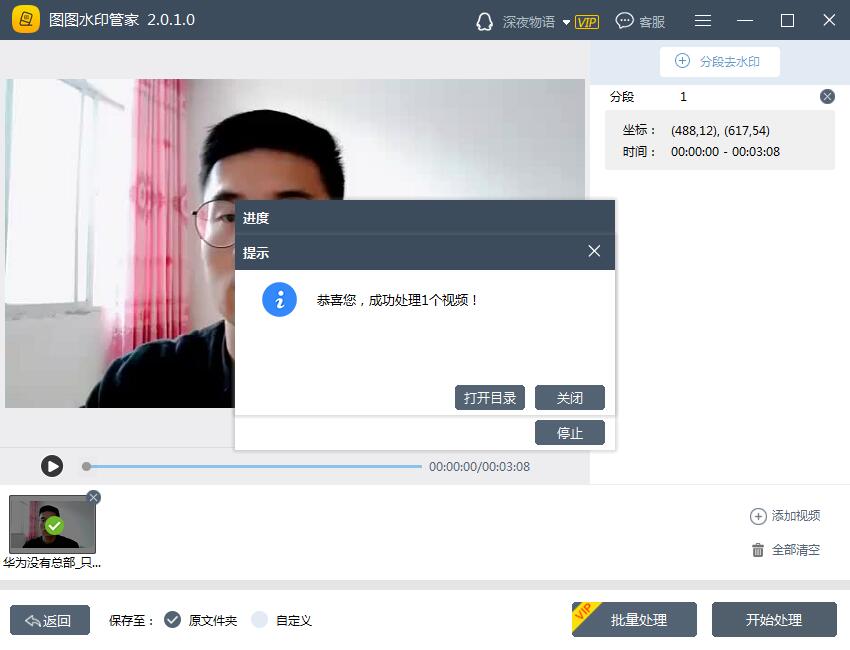The height and width of the screenshot is (650, 850).
Task: Click the video filename label 华为没有总部_只...
Action: [x=52, y=563]
